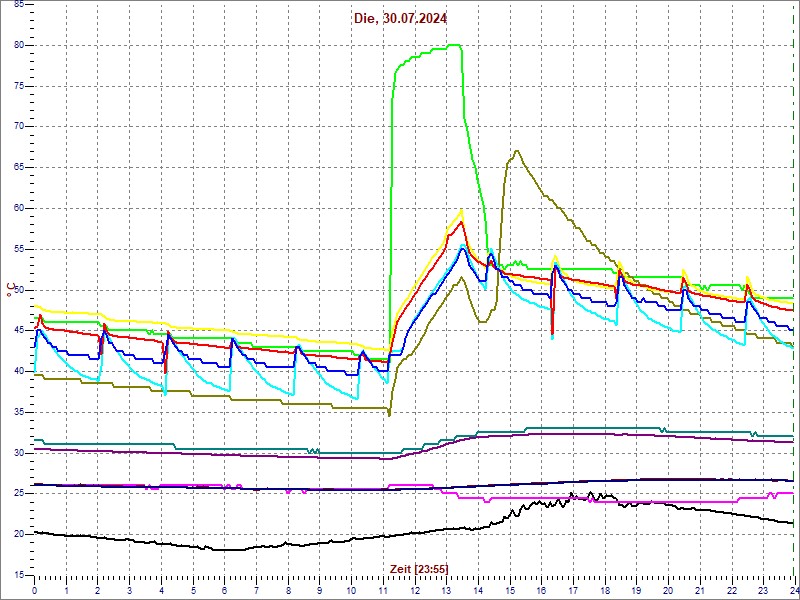Select hour 18 on the time axis
This screenshot has width=800, height=600.
(604, 590)
